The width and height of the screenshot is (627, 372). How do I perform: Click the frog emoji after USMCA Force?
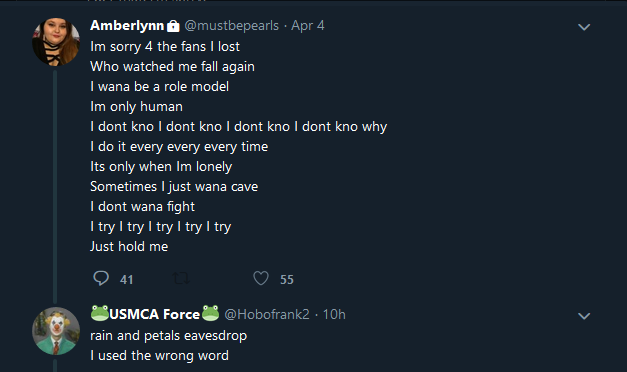point(210,313)
